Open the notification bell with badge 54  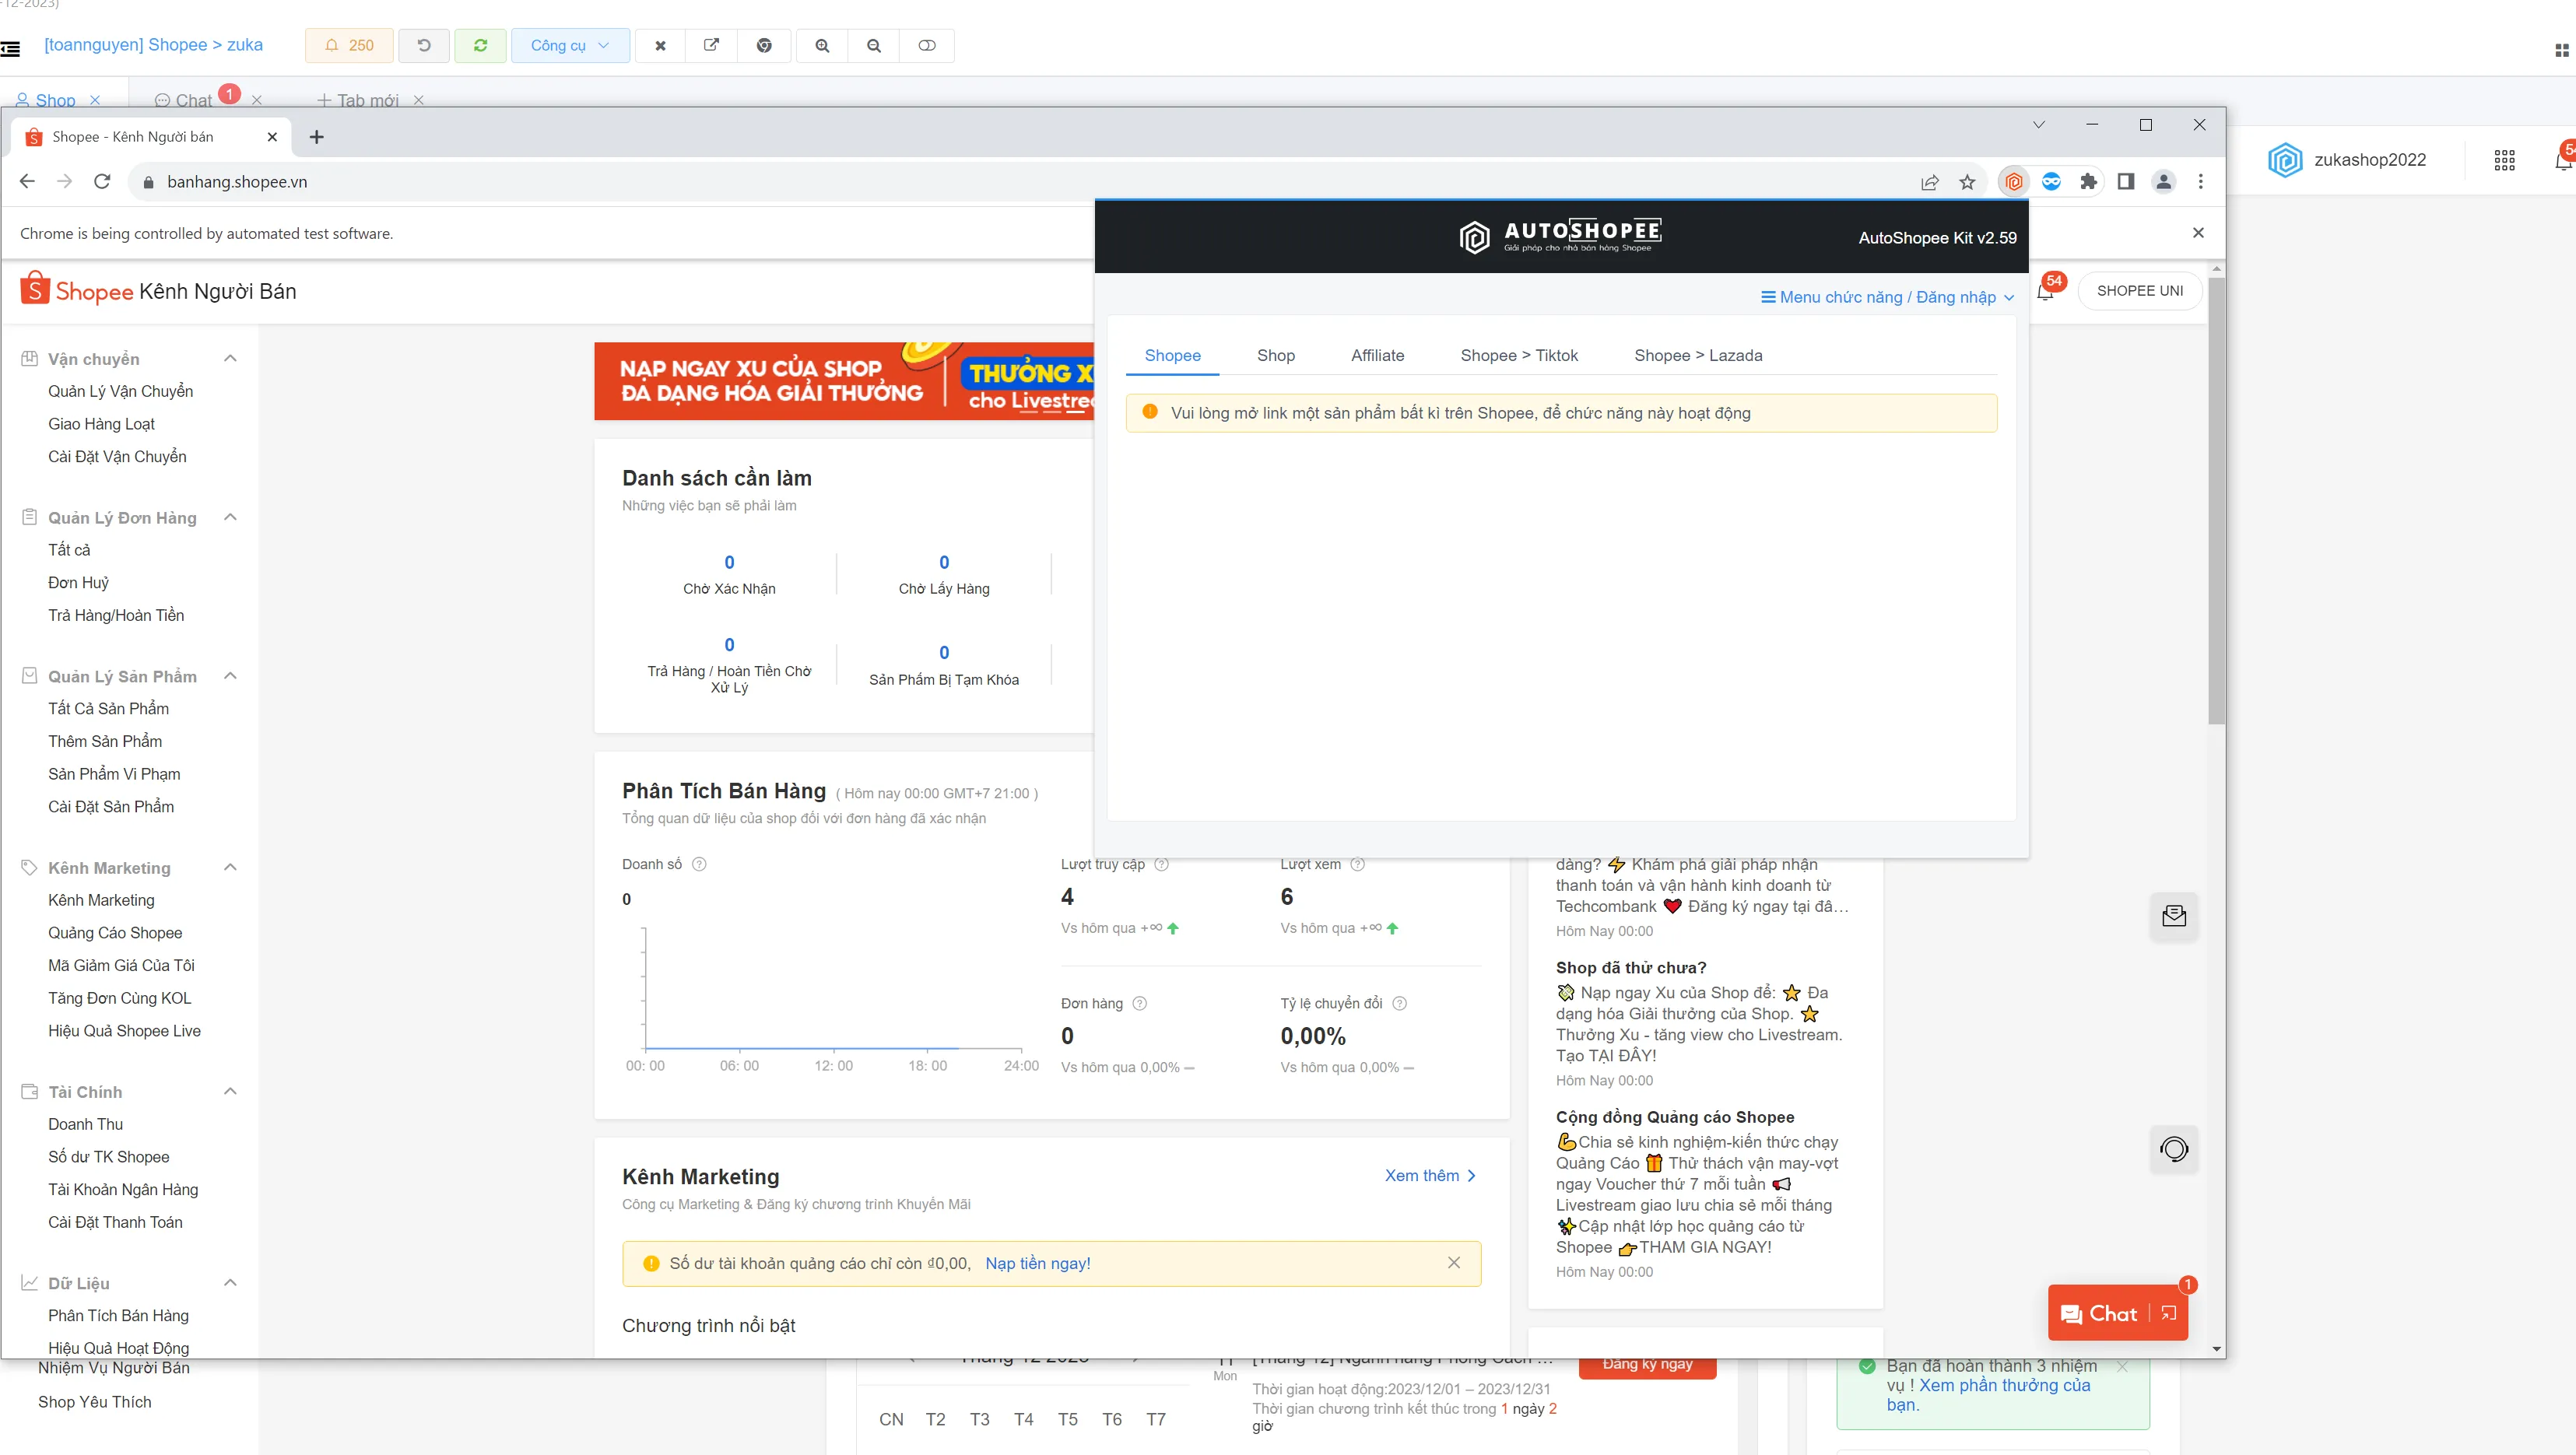point(2047,291)
